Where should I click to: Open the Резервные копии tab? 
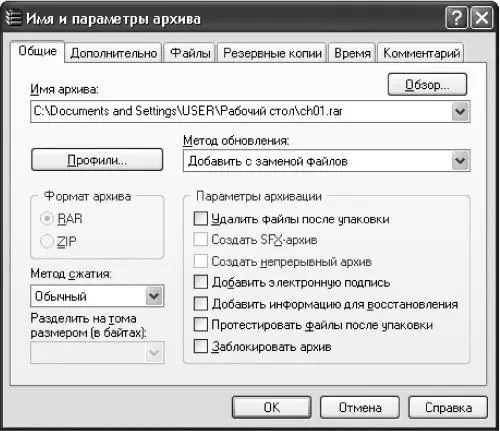point(272,53)
